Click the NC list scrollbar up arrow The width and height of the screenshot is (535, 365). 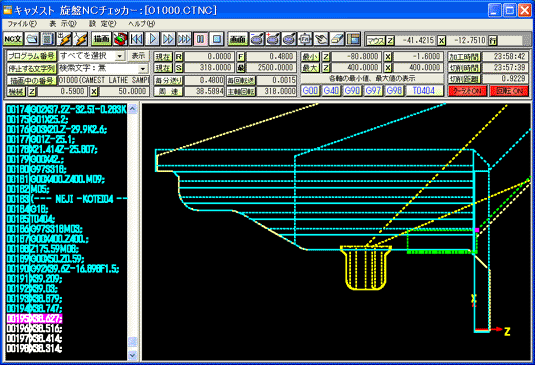point(133,109)
